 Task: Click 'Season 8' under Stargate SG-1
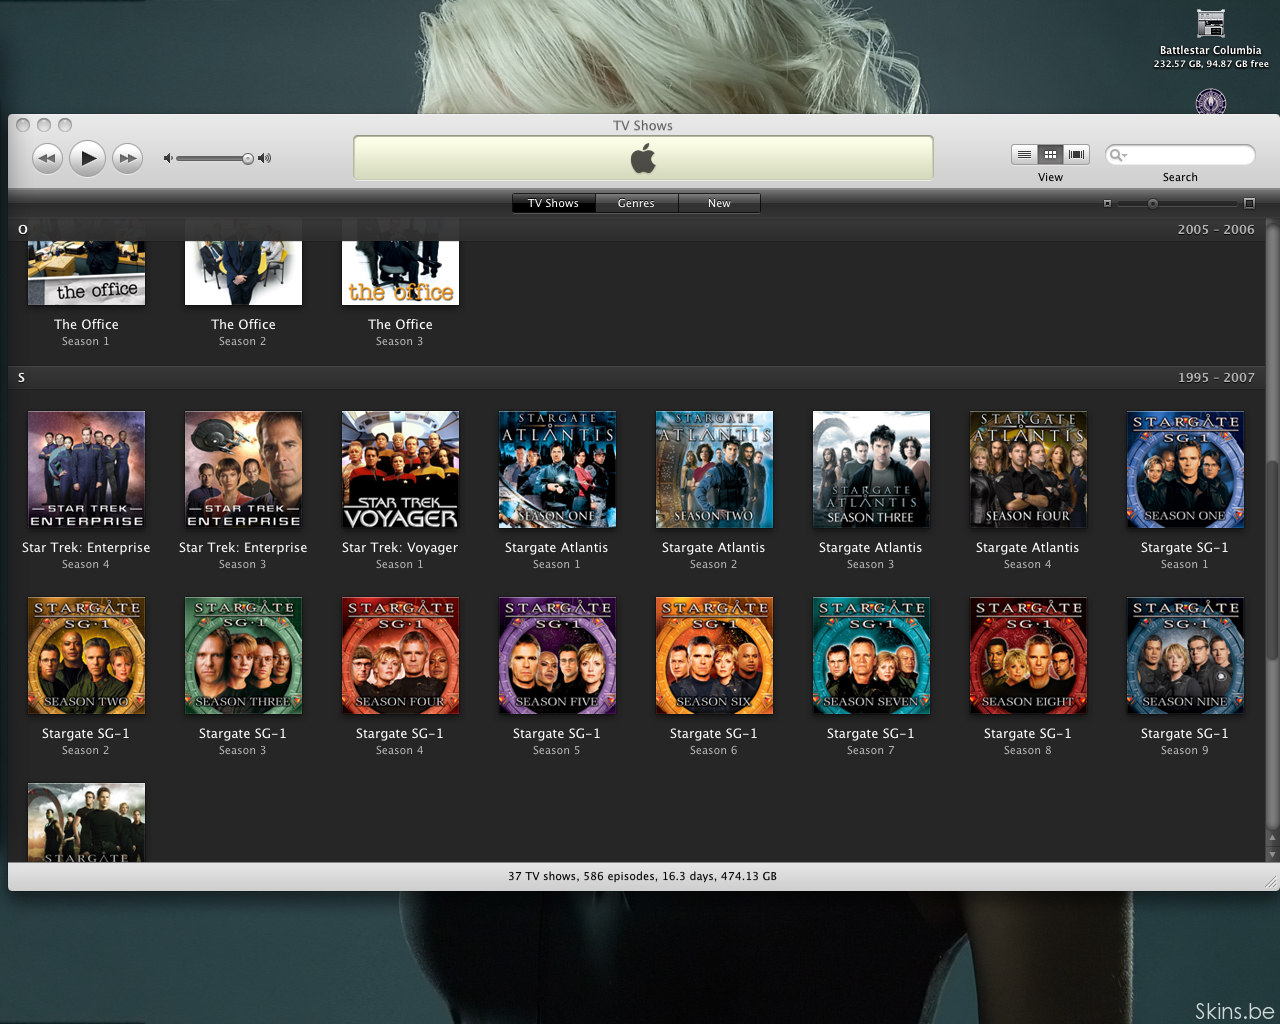[x=1027, y=750]
